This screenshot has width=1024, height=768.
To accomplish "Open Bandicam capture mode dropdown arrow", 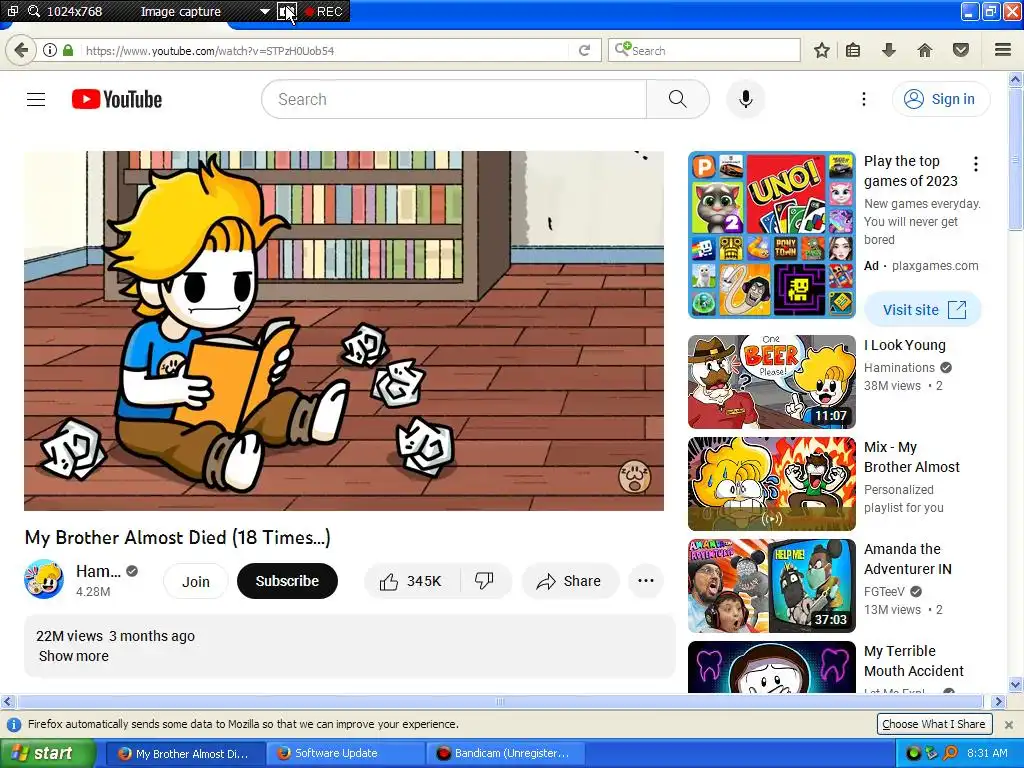I will point(264,11).
